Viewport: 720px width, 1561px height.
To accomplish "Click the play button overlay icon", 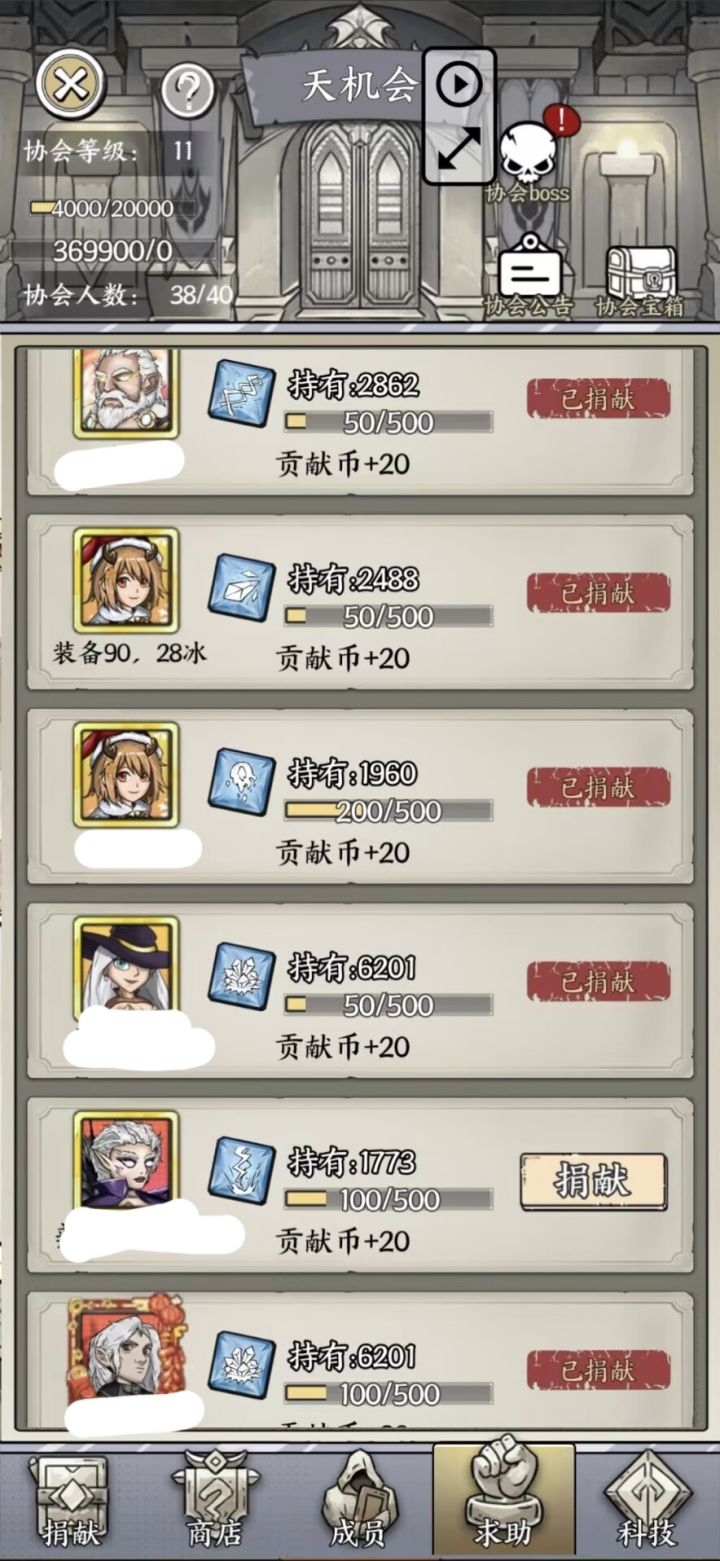I will 459,84.
